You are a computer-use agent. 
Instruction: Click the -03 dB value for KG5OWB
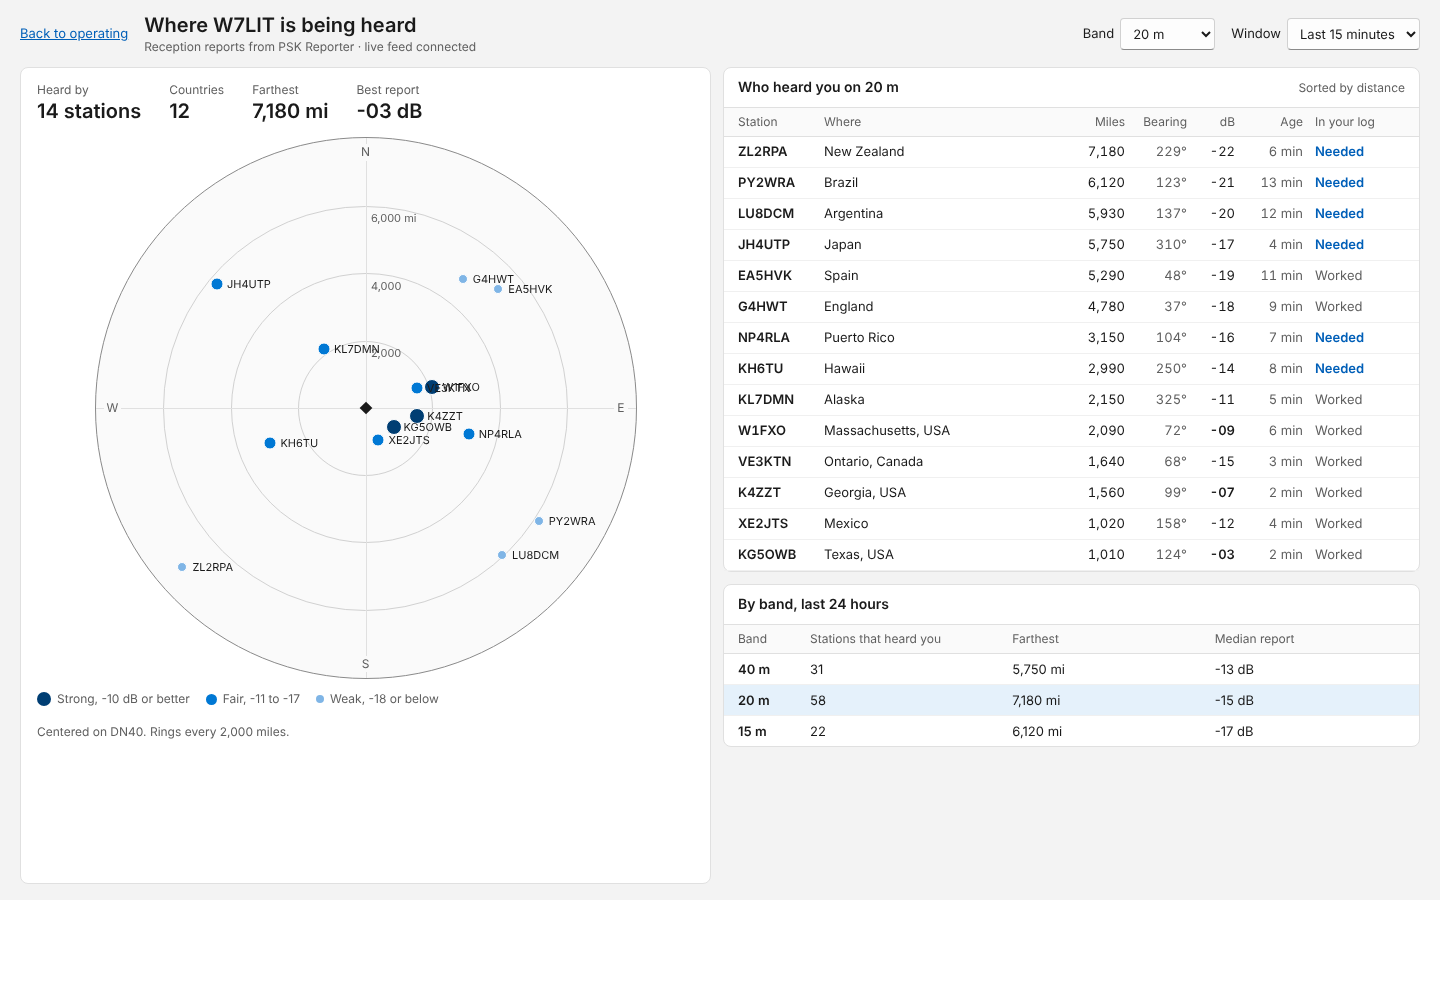tap(1223, 555)
